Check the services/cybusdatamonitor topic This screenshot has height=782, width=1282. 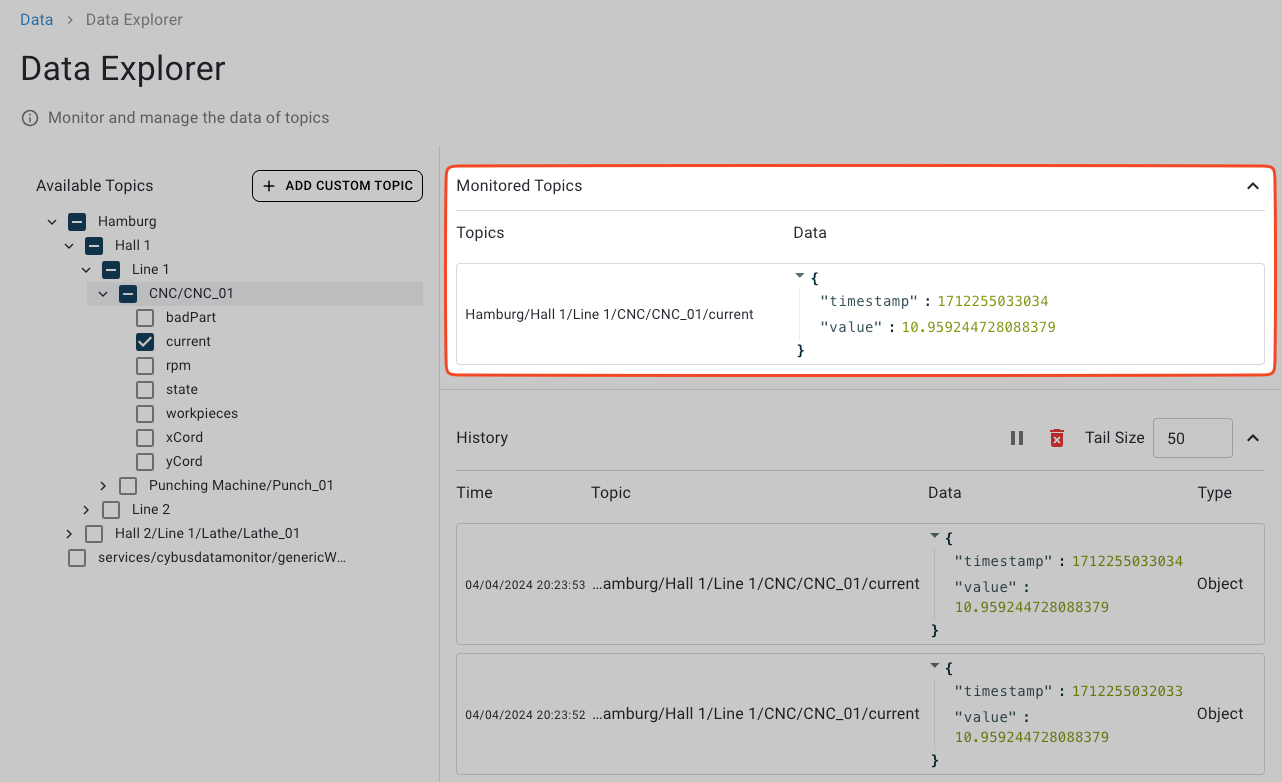point(77,557)
